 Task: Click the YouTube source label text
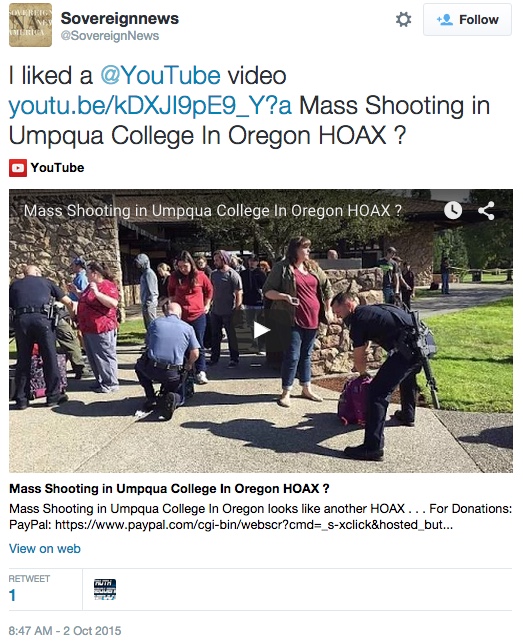pyautogui.click(x=57, y=168)
